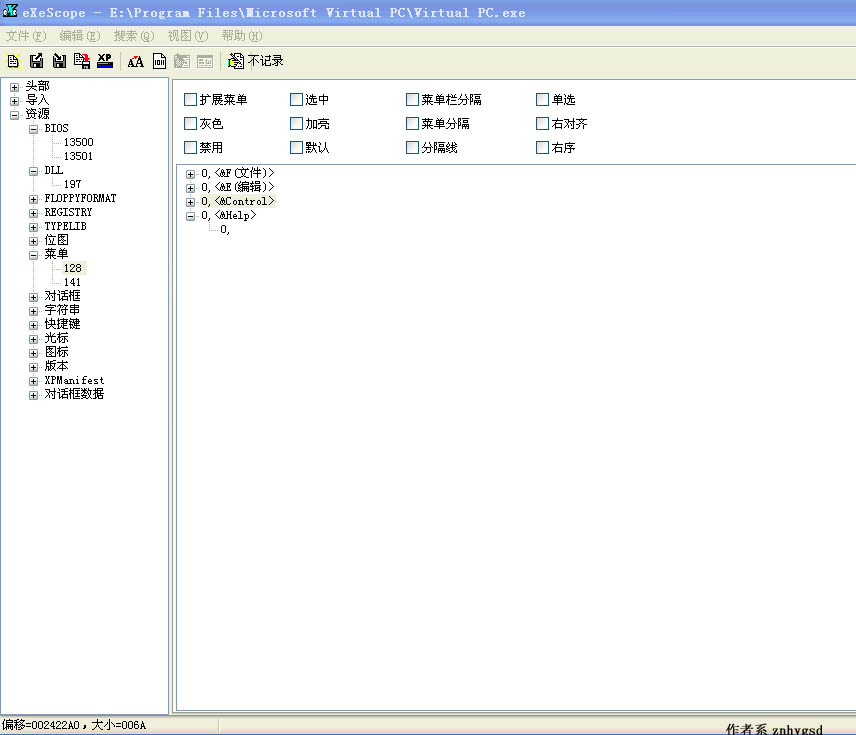Select menu resource 141 in tree
The width and height of the screenshot is (856, 735).
[x=72, y=283]
